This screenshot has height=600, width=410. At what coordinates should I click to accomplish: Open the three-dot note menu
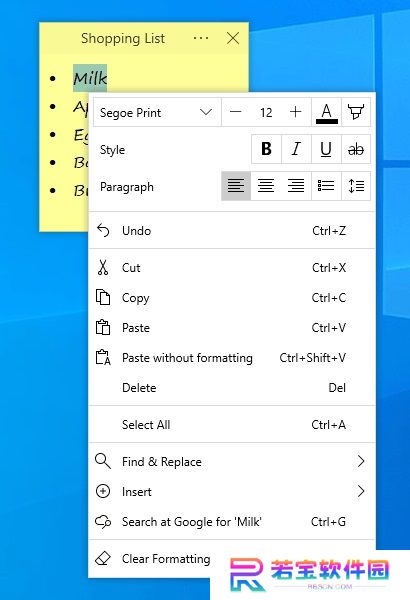click(201, 38)
